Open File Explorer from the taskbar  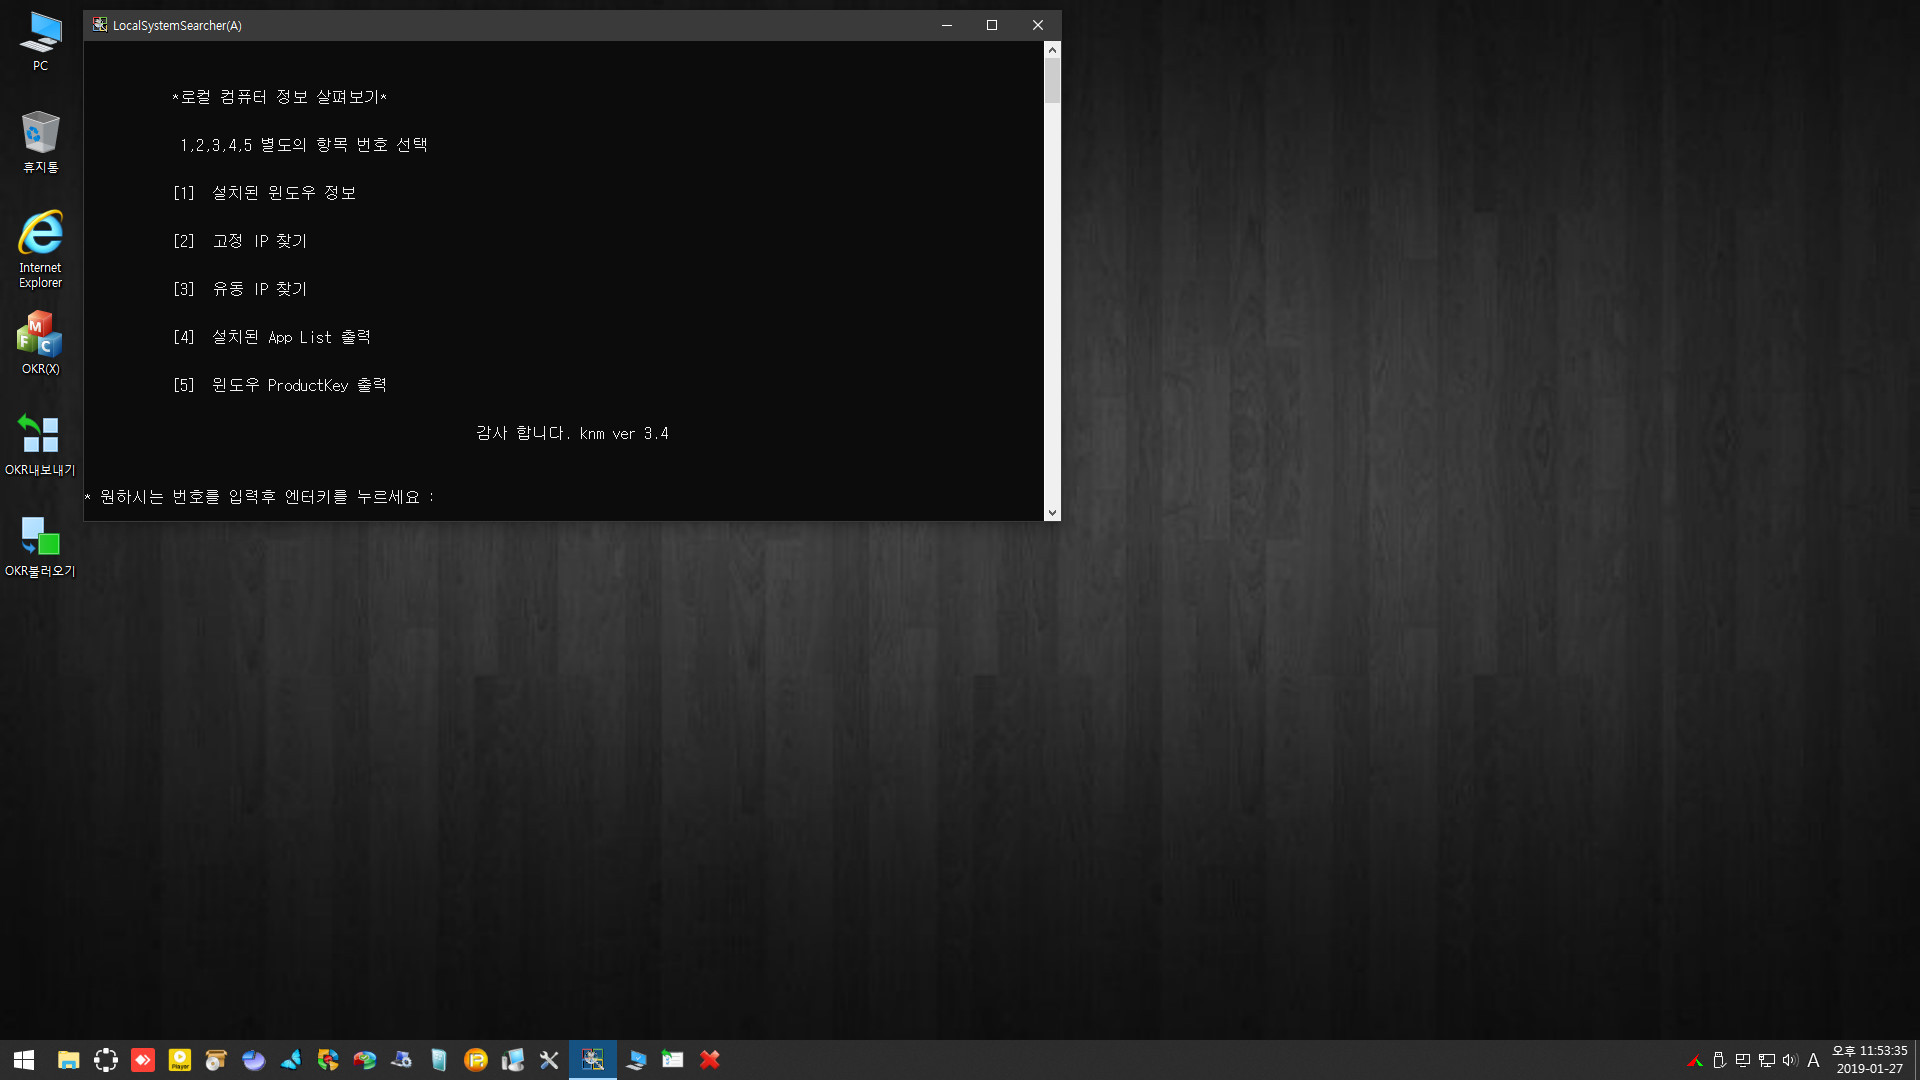click(x=68, y=1060)
